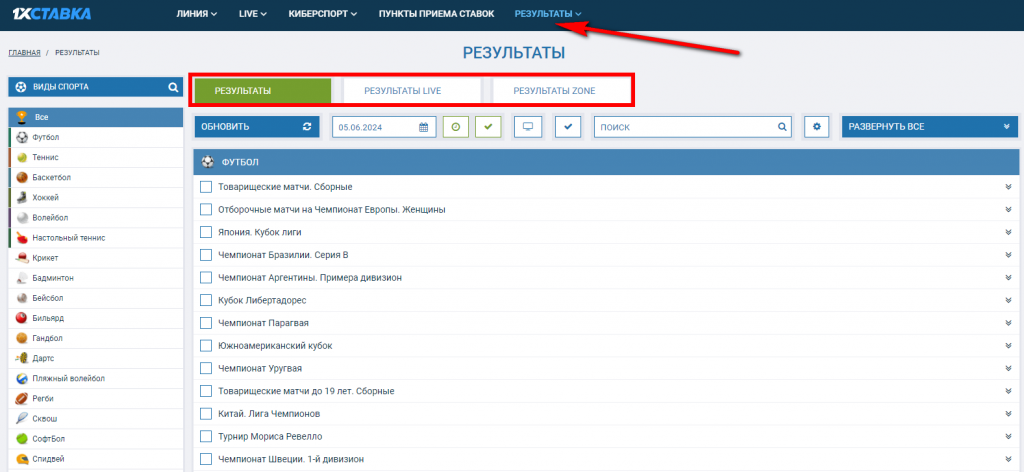Viewport: 1024px width, 472px height.
Task: Click the volleyball icon
Action: [x=22, y=218]
